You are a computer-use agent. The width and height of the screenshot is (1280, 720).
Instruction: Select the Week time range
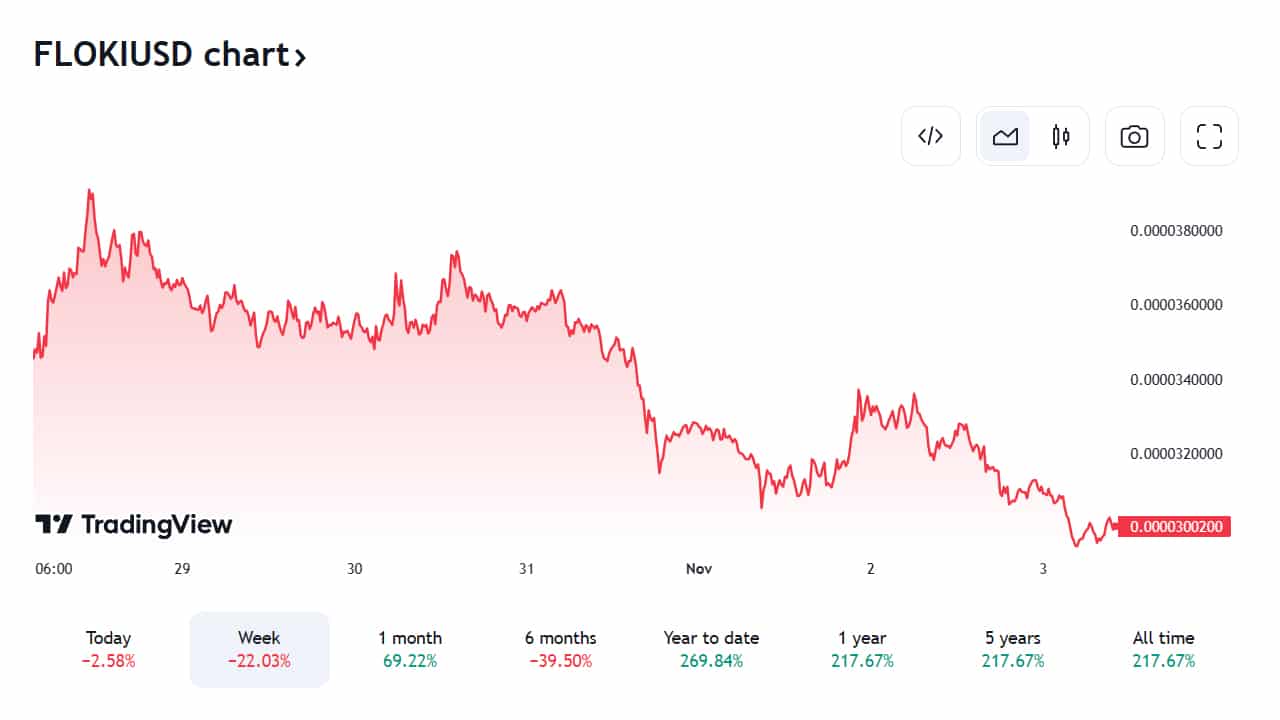[x=259, y=648]
